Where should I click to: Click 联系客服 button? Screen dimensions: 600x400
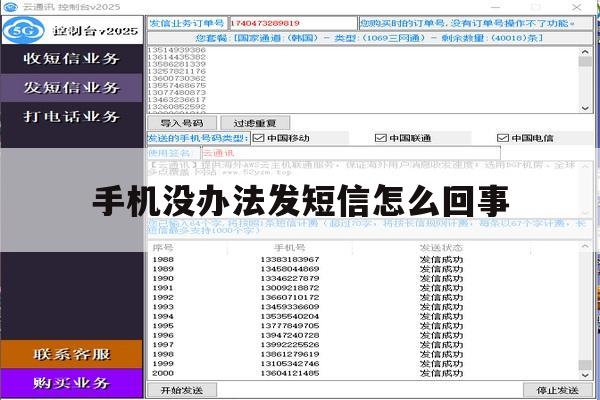(x=72, y=354)
